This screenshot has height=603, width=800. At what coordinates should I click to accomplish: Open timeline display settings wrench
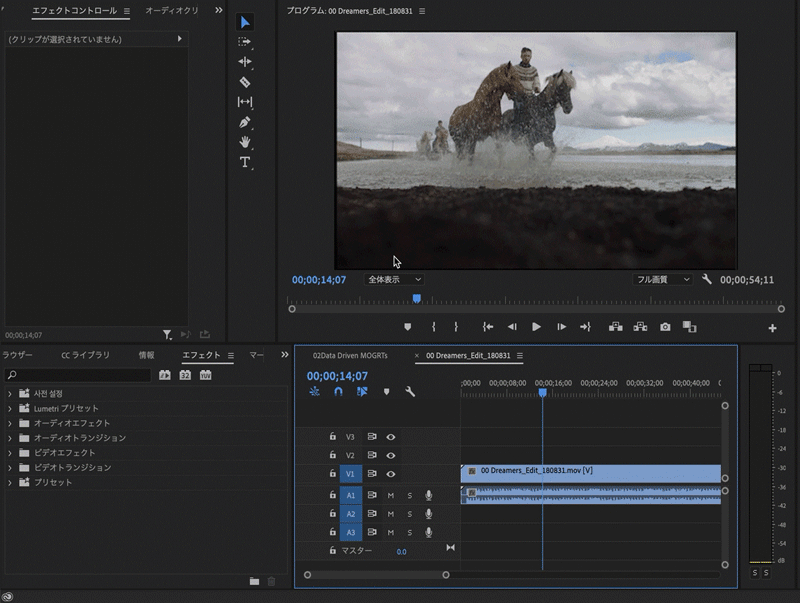(x=409, y=392)
